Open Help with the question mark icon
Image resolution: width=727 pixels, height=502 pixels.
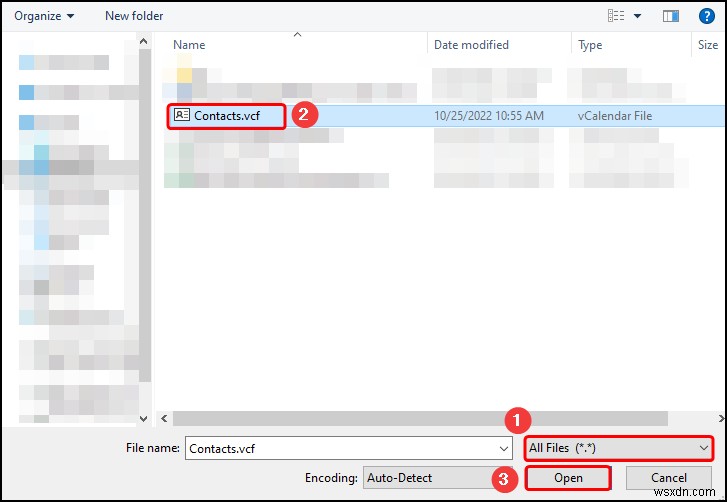pos(707,16)
